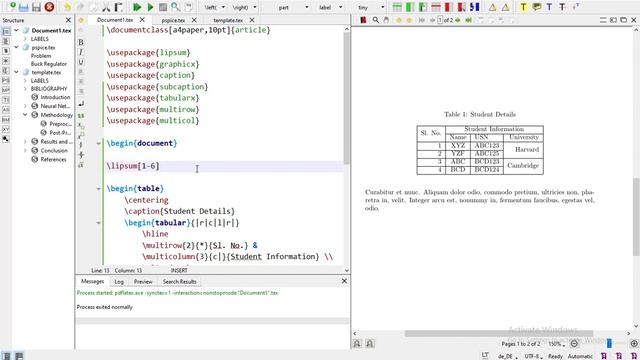The height and width of the screenshot is (360, 640).
Task: Click the superscript icon in editor sidebar
Action: [81, 135]
